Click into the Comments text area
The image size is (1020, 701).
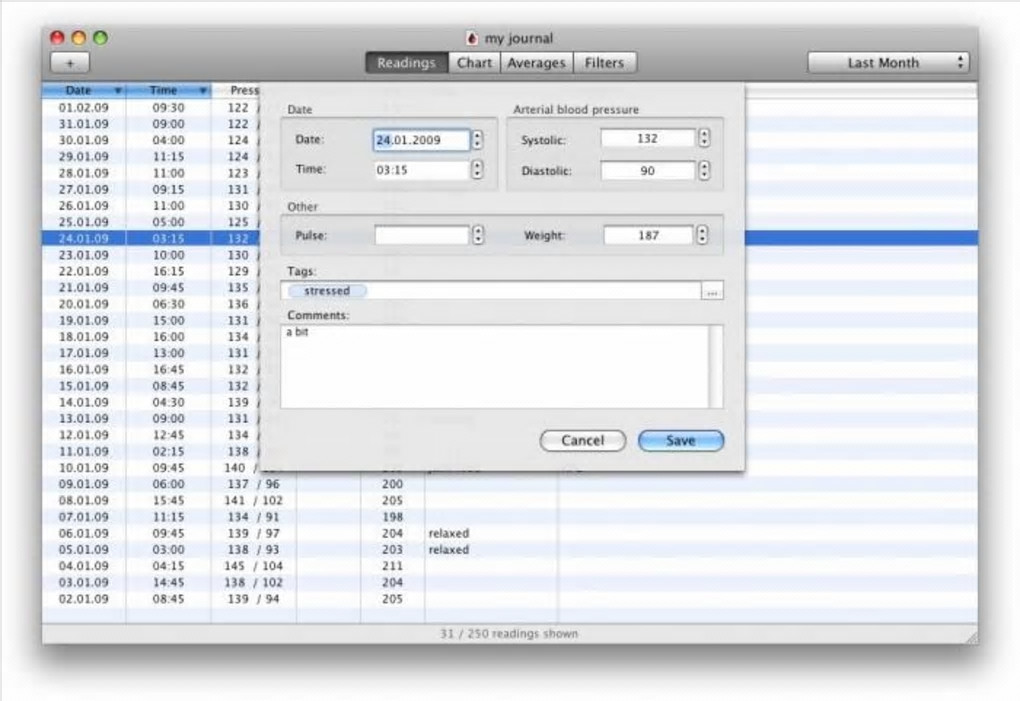[x=495, y=367]
